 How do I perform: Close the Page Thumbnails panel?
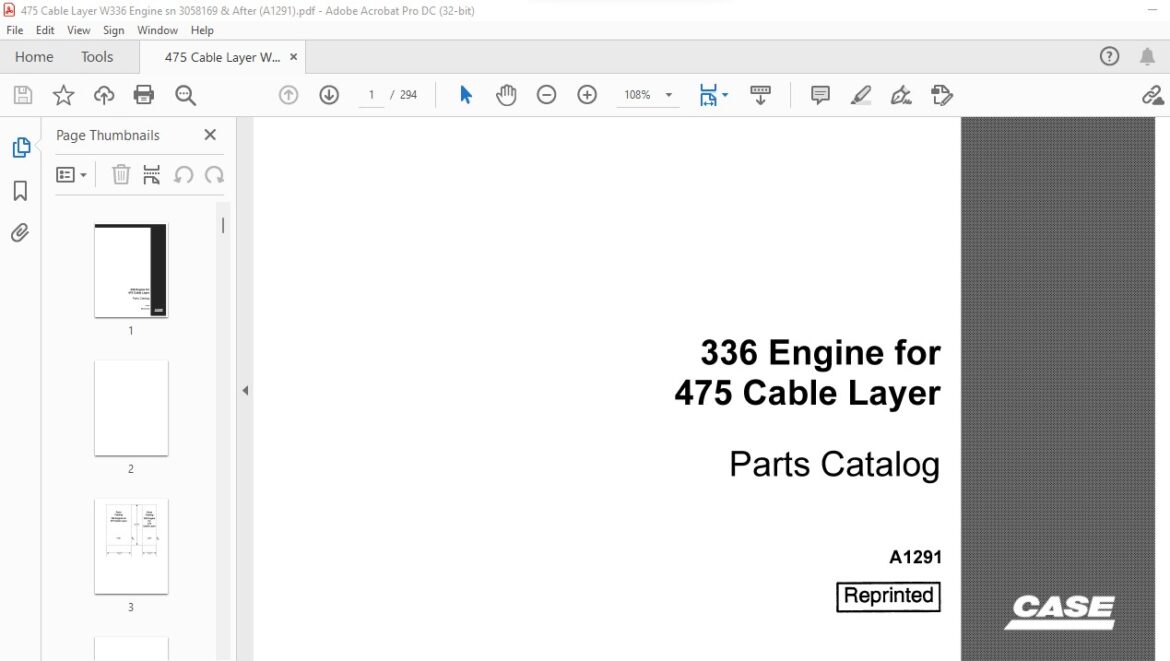(x=210, y=134)
